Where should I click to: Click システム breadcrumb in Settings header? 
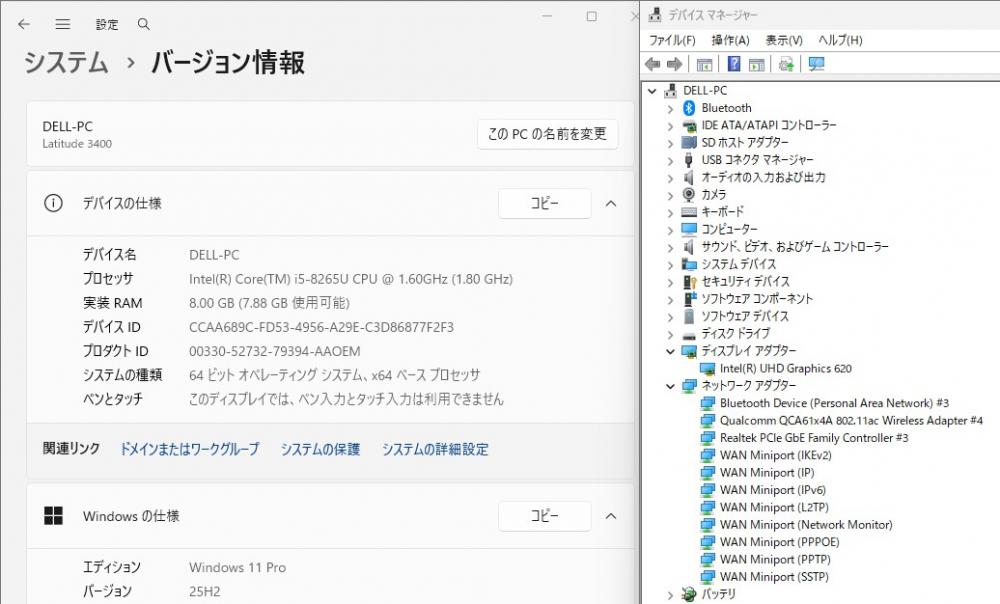pyautogui.click(x=66, y=63)
